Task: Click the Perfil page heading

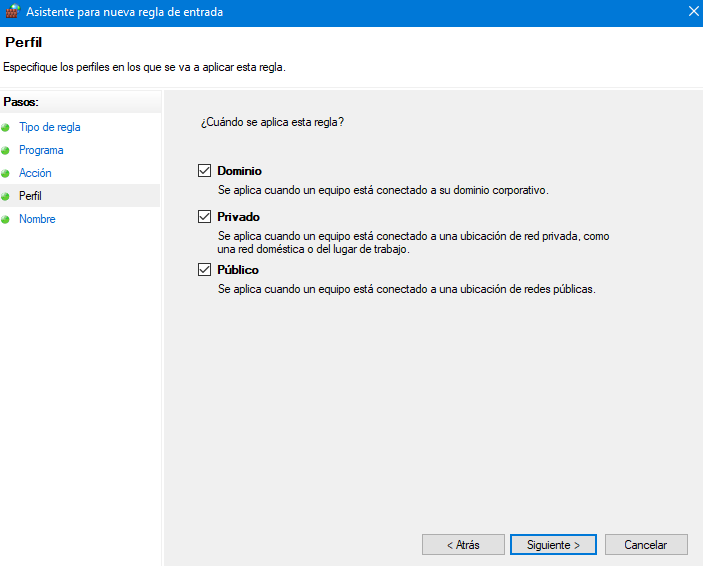Action: point(23,42)
